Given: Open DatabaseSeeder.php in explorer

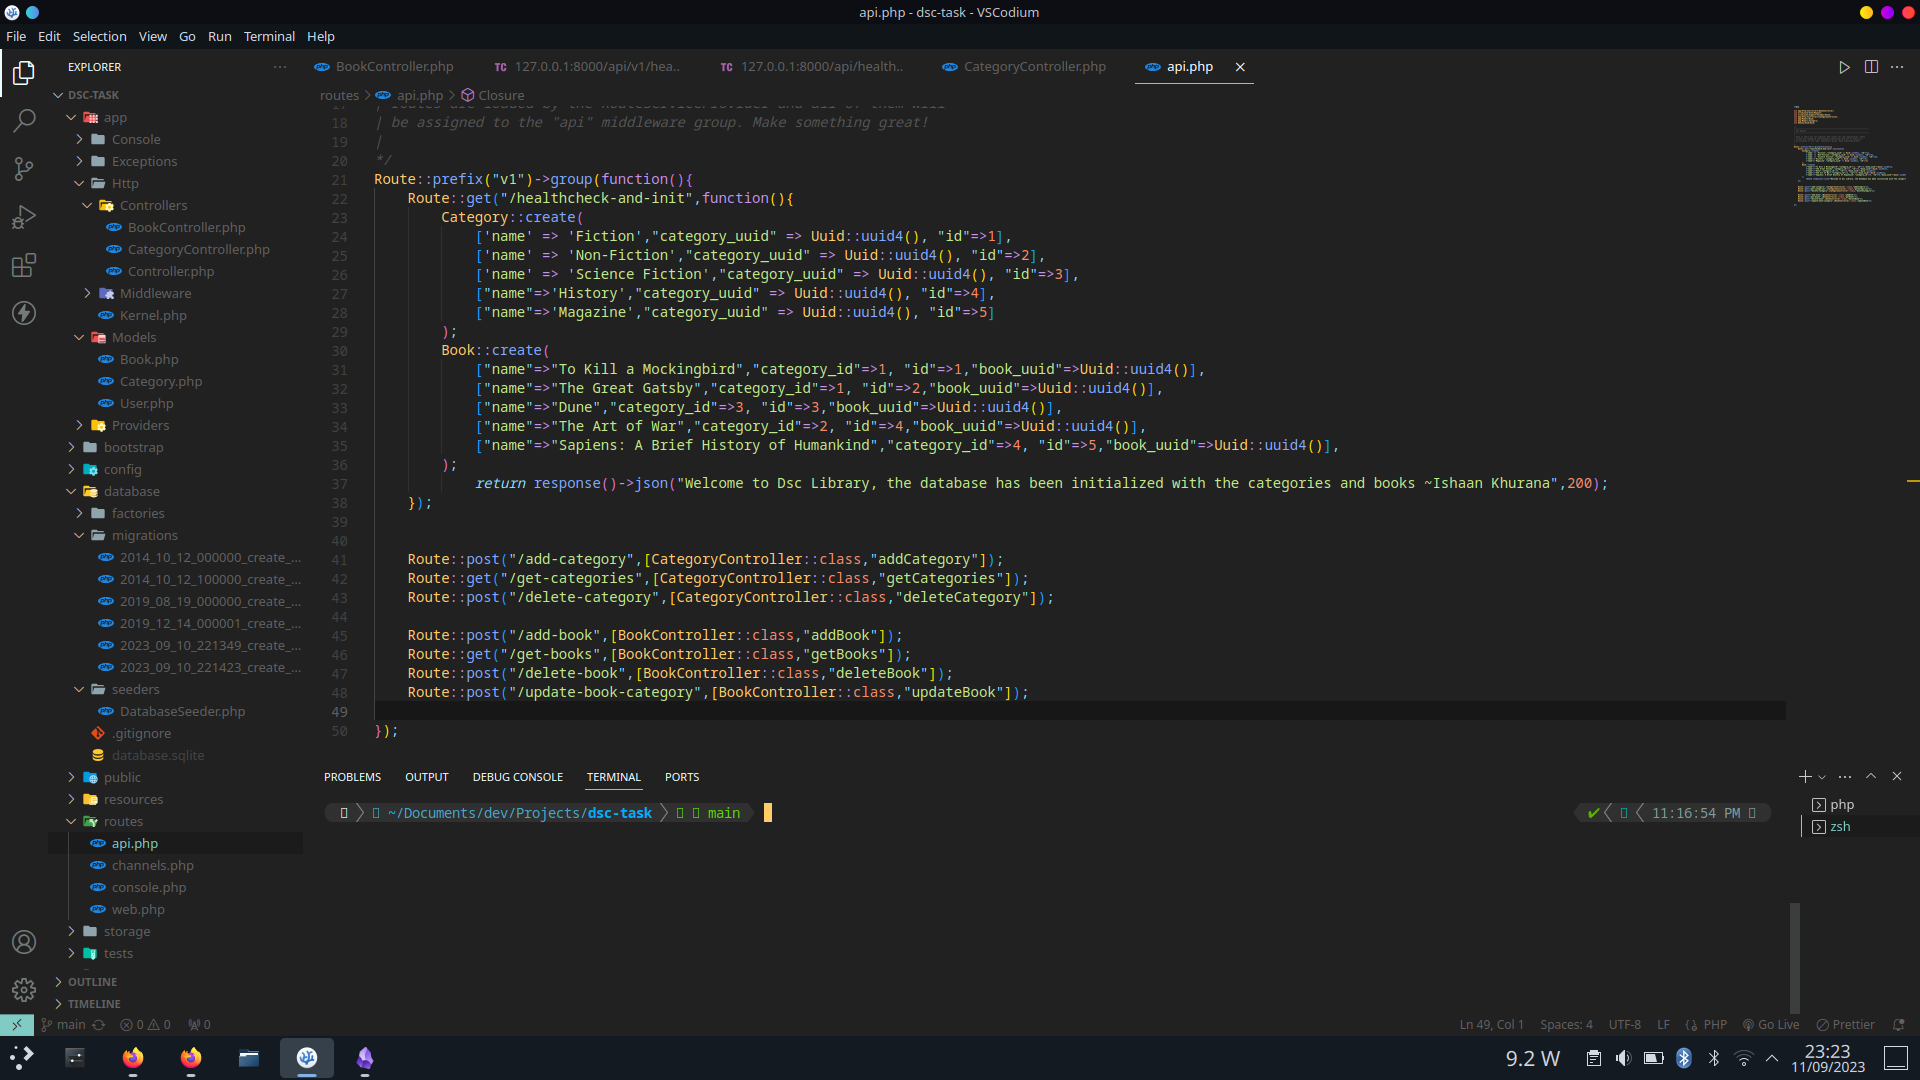Looking at the screenshot, I should pyautogui.click(x=182, y=712).
